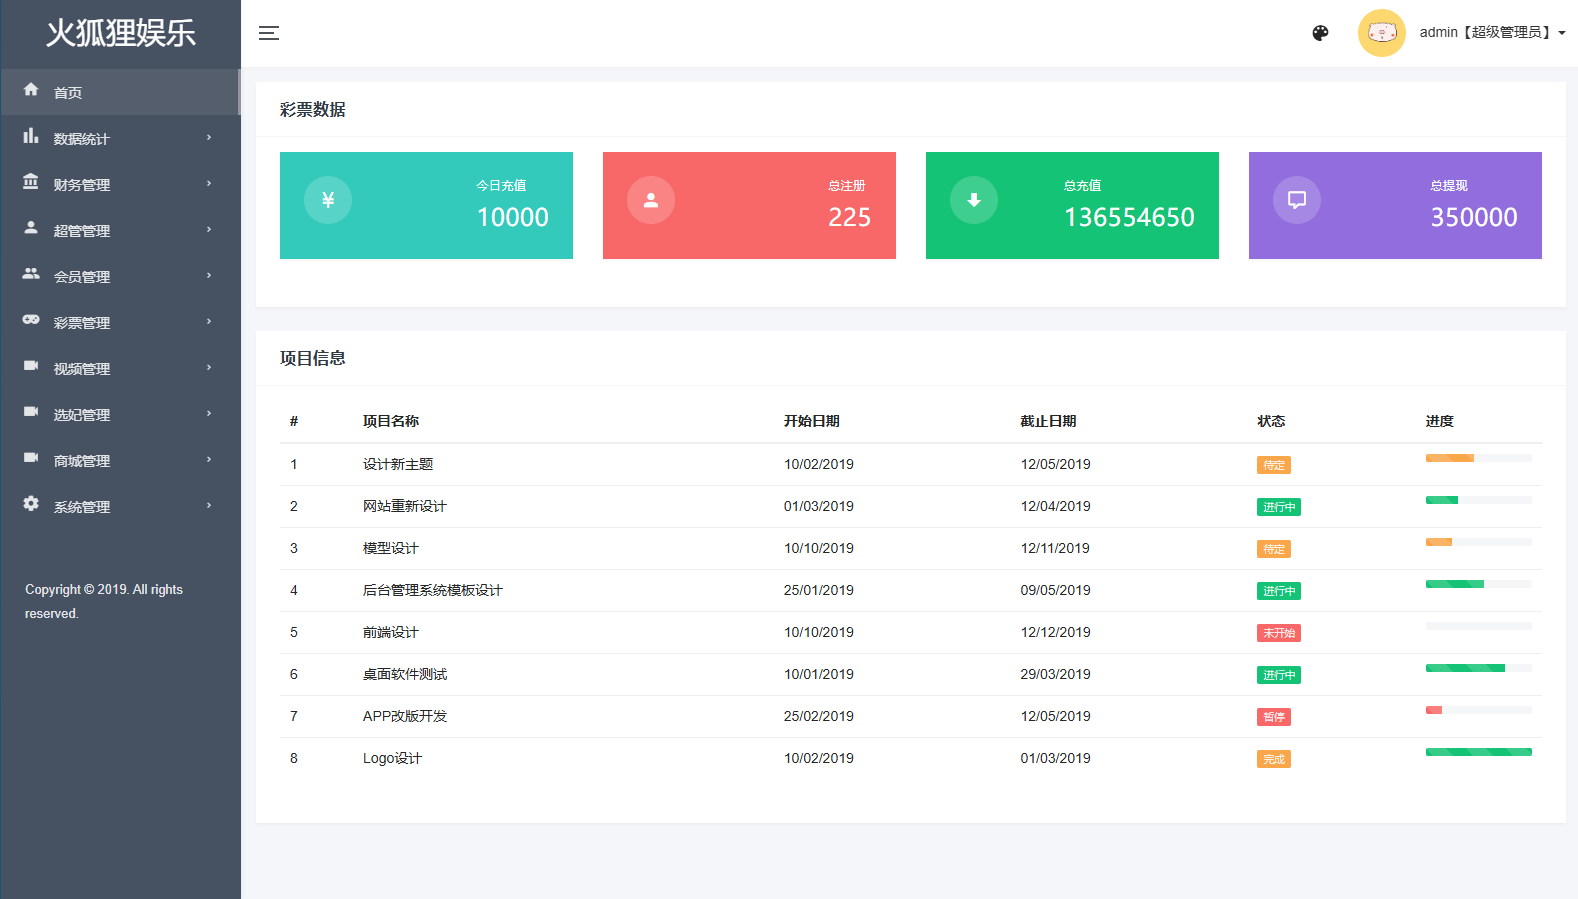Click the 火狐狸娱乐 logo title
The height and width of the screenshot is (899, 1578).
[121, 33]
